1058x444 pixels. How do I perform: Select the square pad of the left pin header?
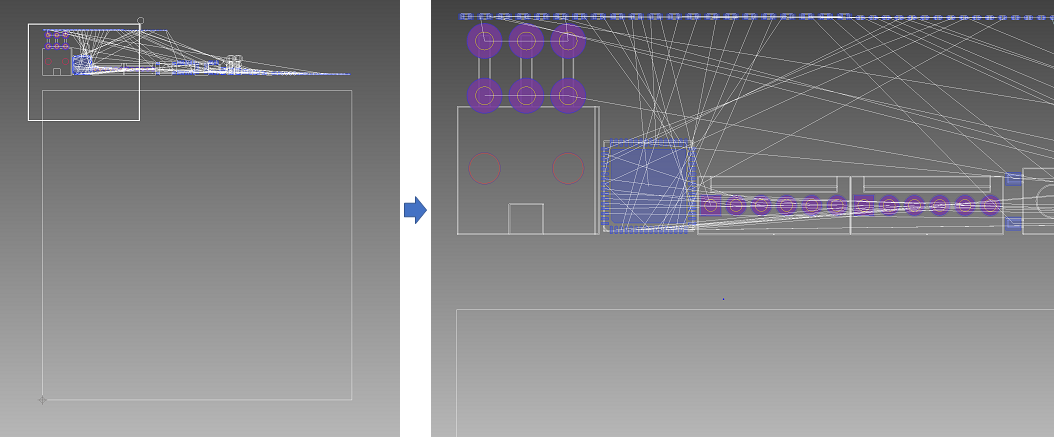710,205
